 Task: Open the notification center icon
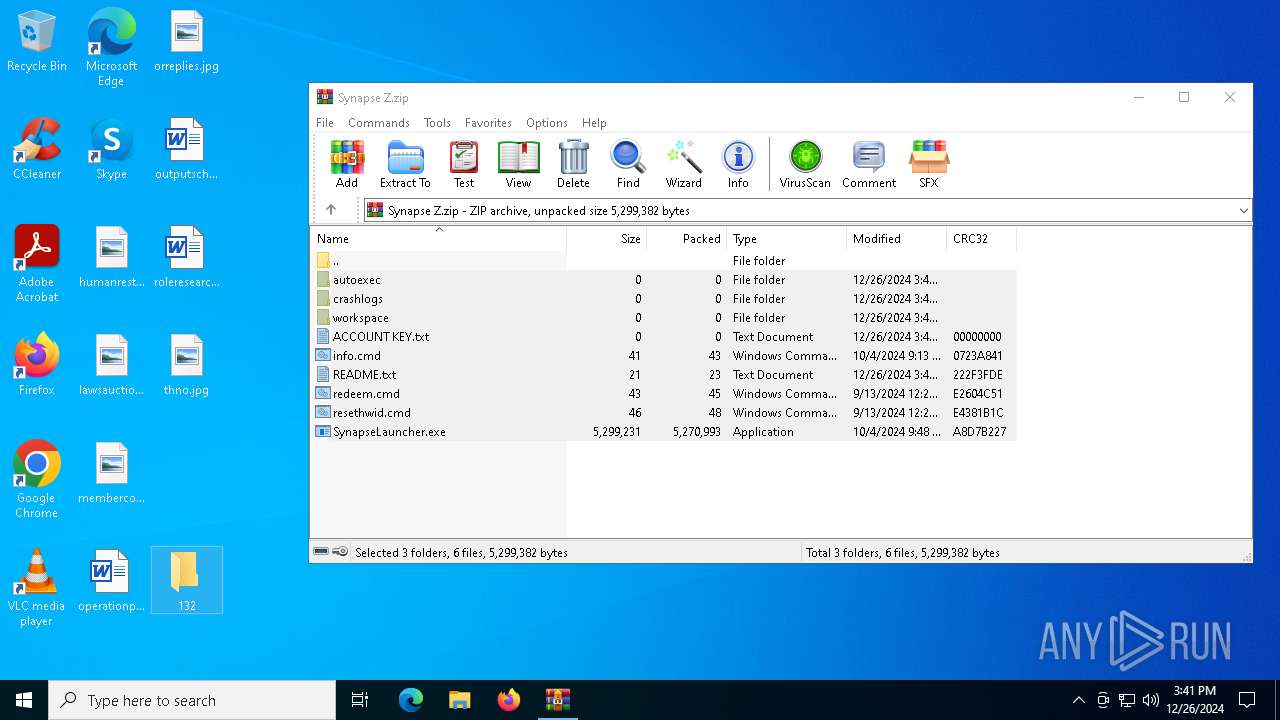coord(1247,700)
